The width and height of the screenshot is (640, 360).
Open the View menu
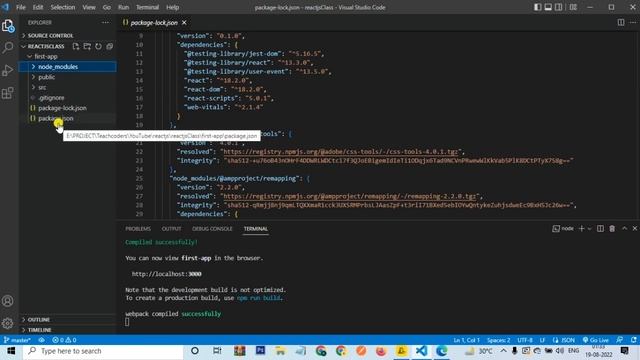[89, 7]
